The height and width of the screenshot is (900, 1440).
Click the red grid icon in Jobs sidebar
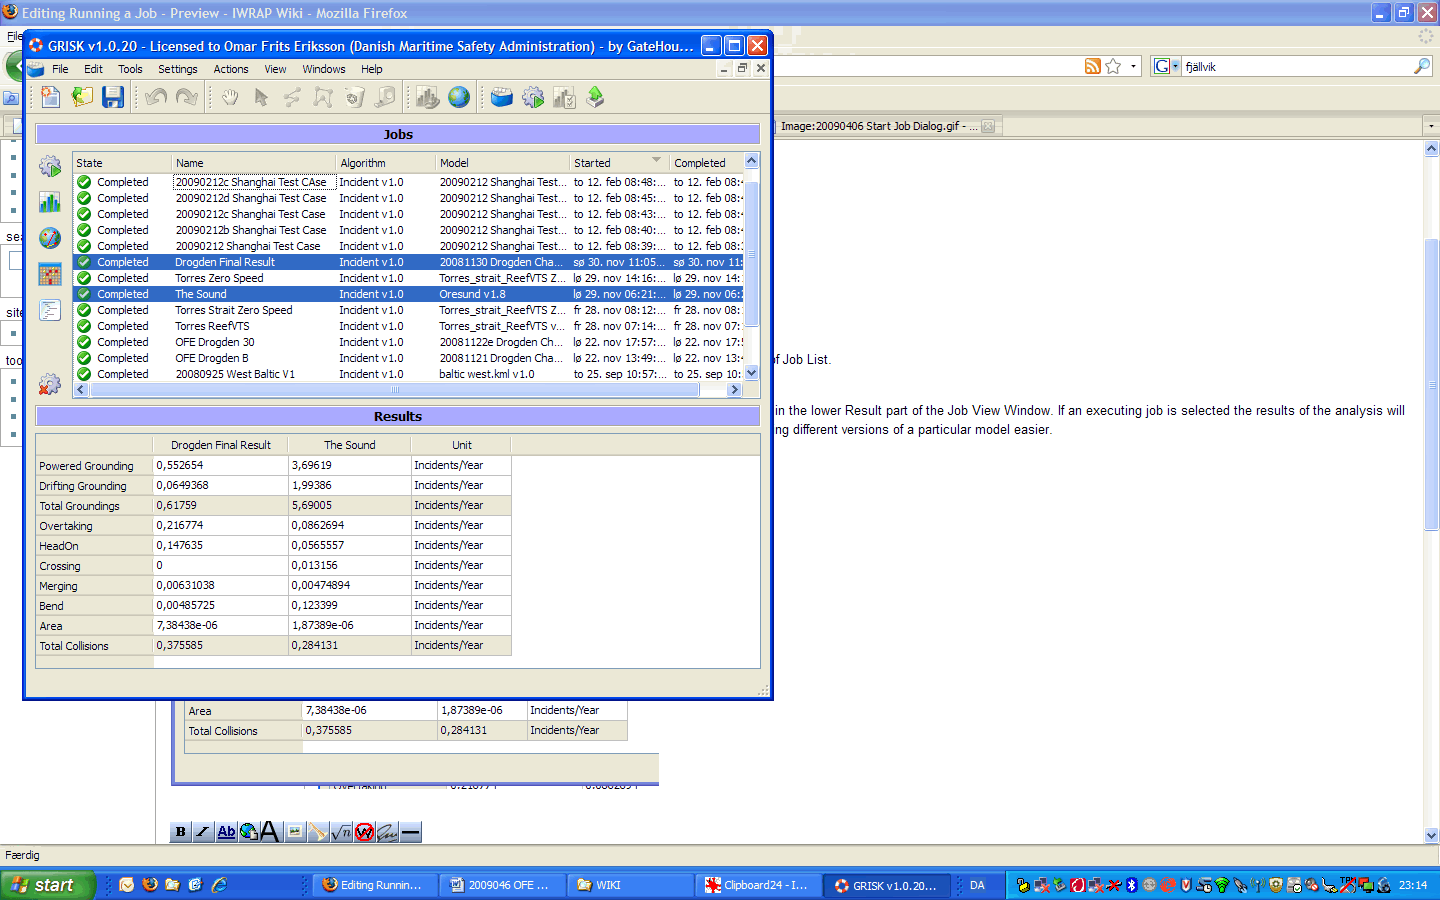point(50,274)
